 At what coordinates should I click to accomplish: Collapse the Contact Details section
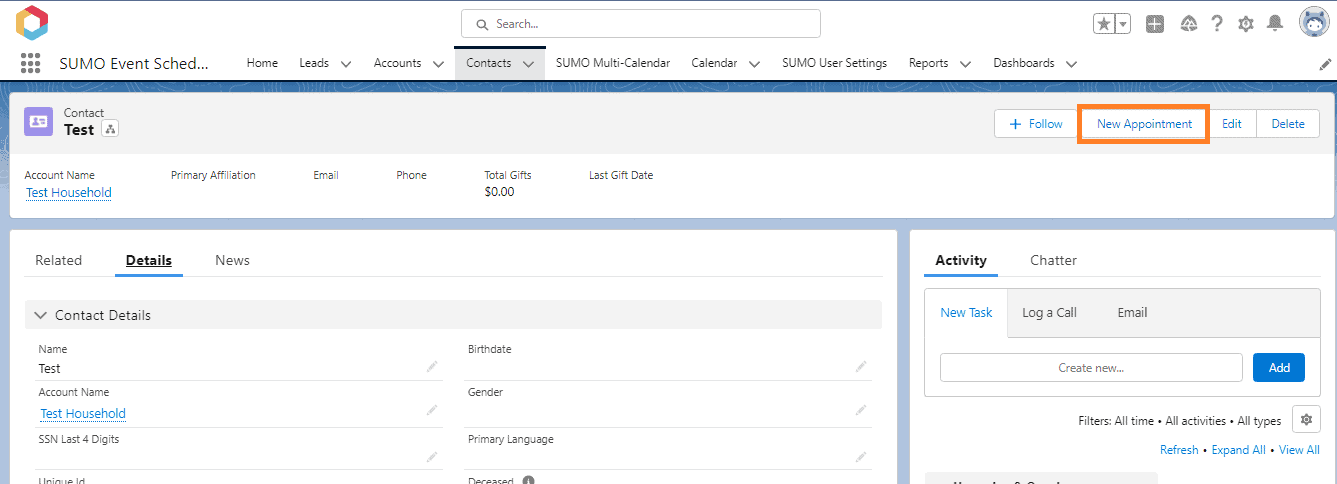pyautogui.click(x=41, y=315)
